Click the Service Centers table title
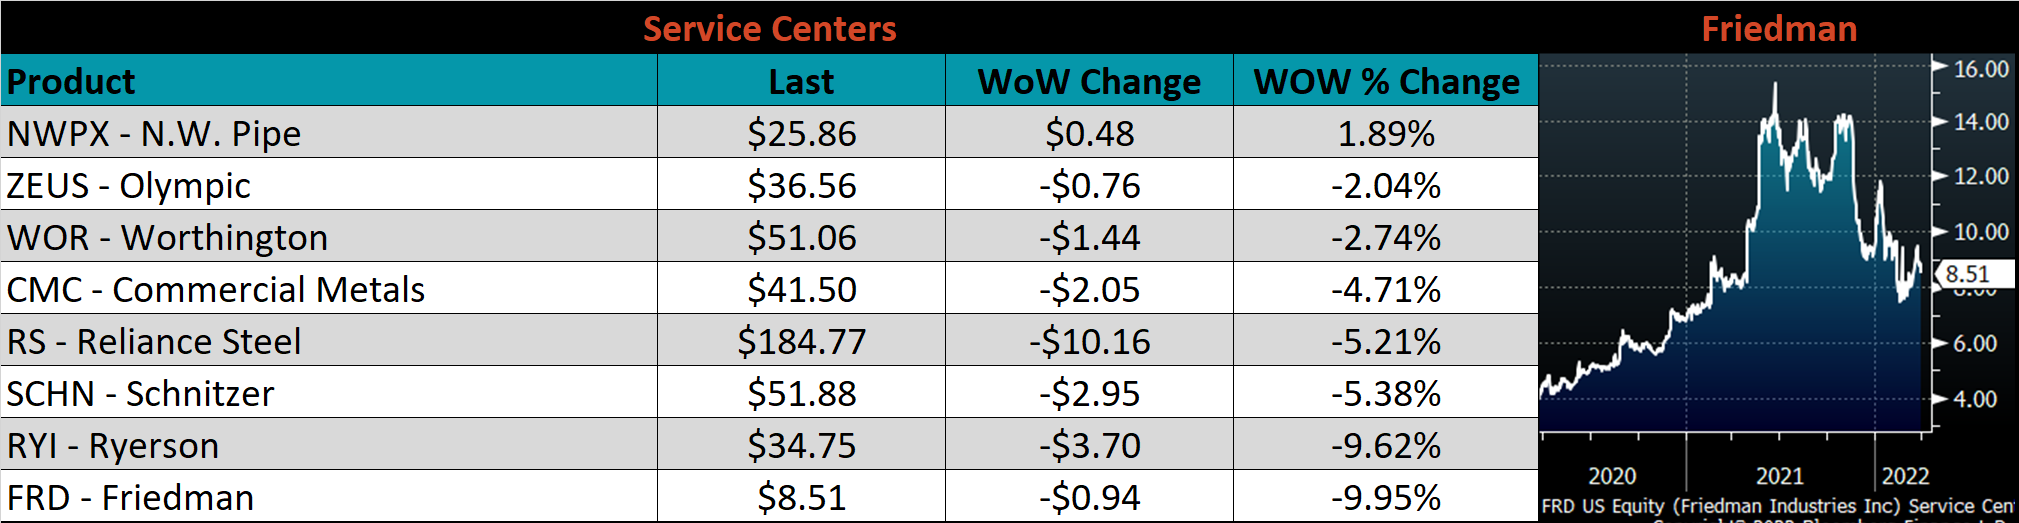Image resolution: width=2019 pixels, height=523 pixels. pos(769,28)
